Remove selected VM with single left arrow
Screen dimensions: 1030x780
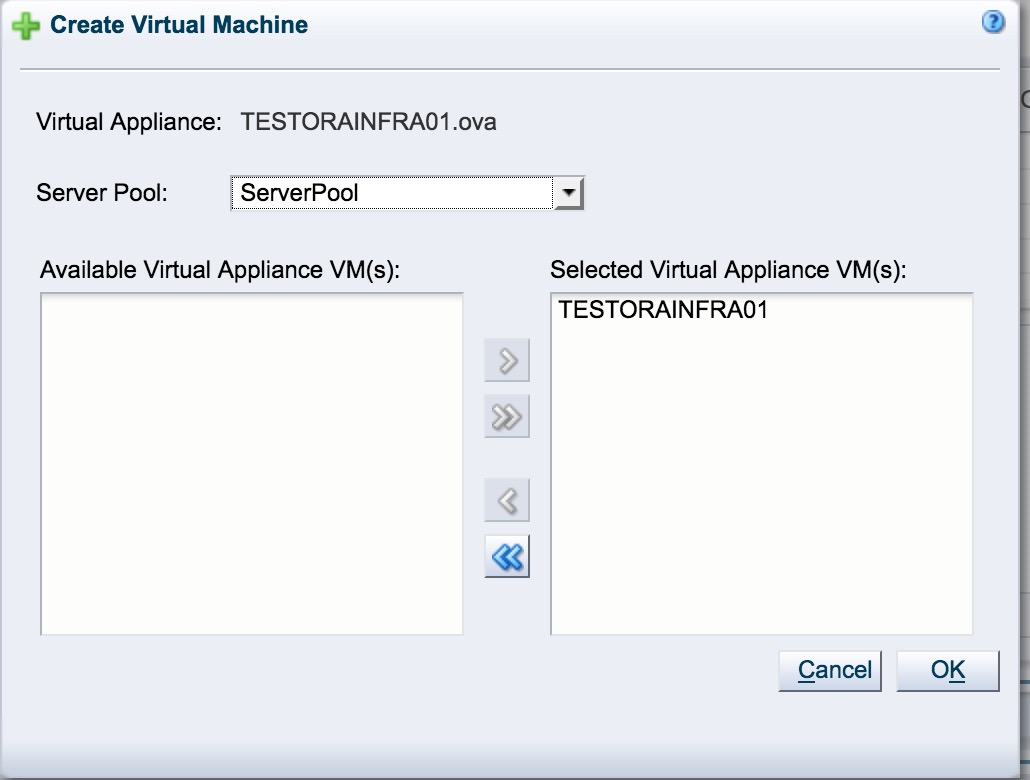(506, 500)
